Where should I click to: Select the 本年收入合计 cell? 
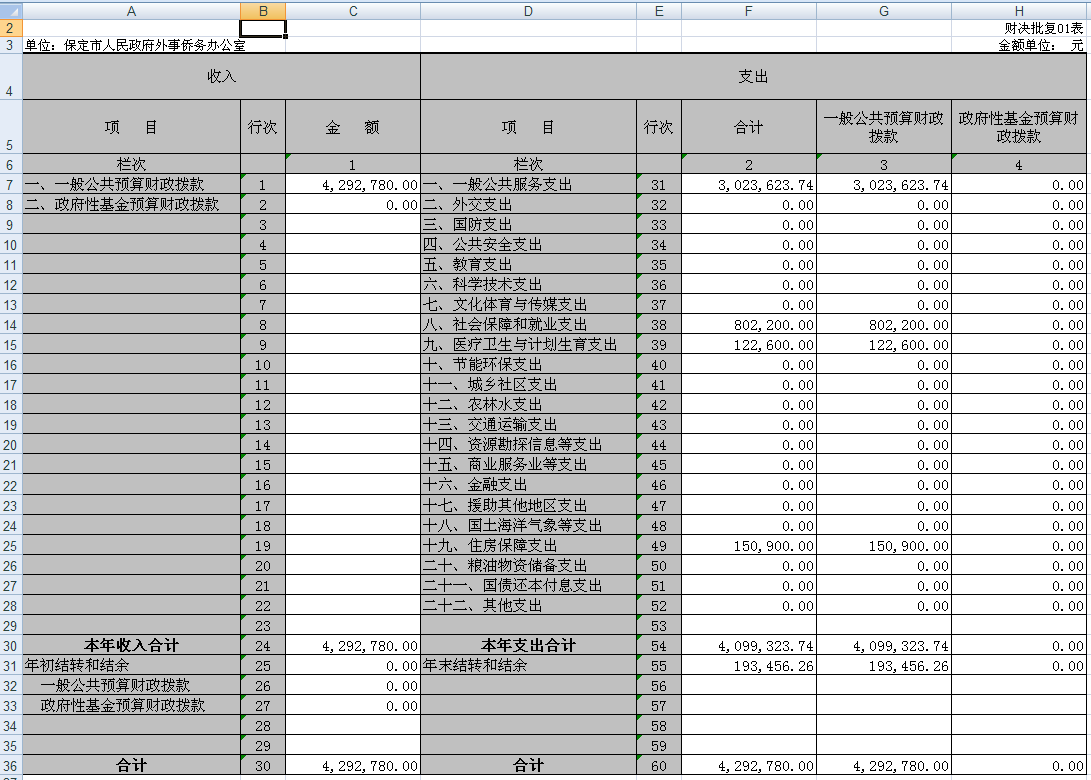tap(131, 646)
